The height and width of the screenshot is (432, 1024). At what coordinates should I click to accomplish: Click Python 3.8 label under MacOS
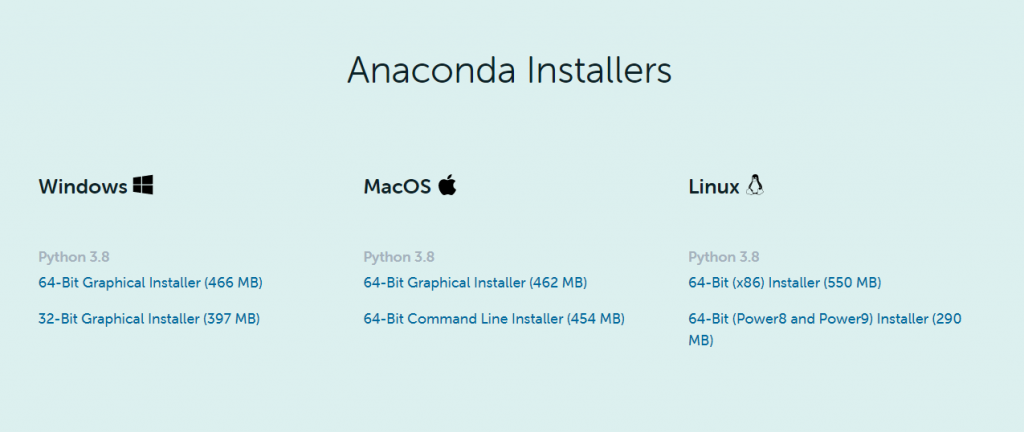tap(399, 257)
